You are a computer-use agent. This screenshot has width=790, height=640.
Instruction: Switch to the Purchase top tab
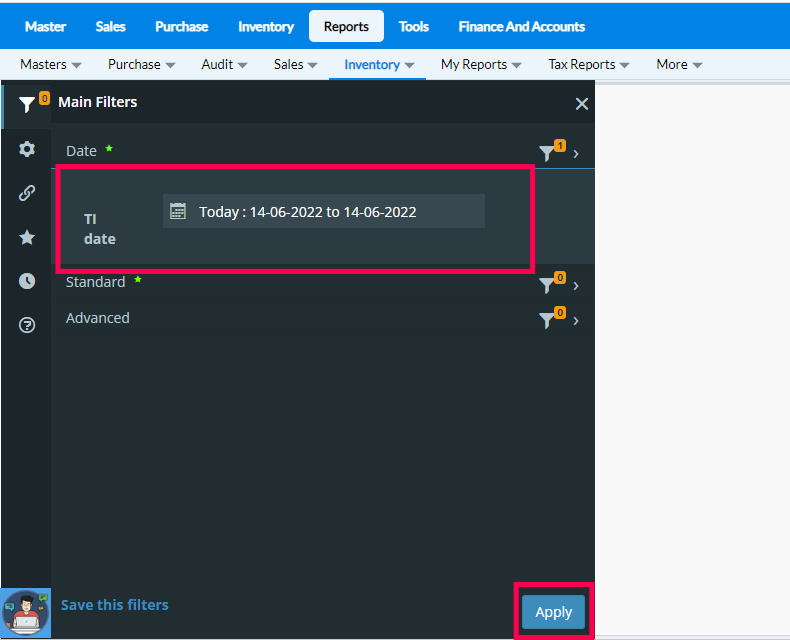181,26
